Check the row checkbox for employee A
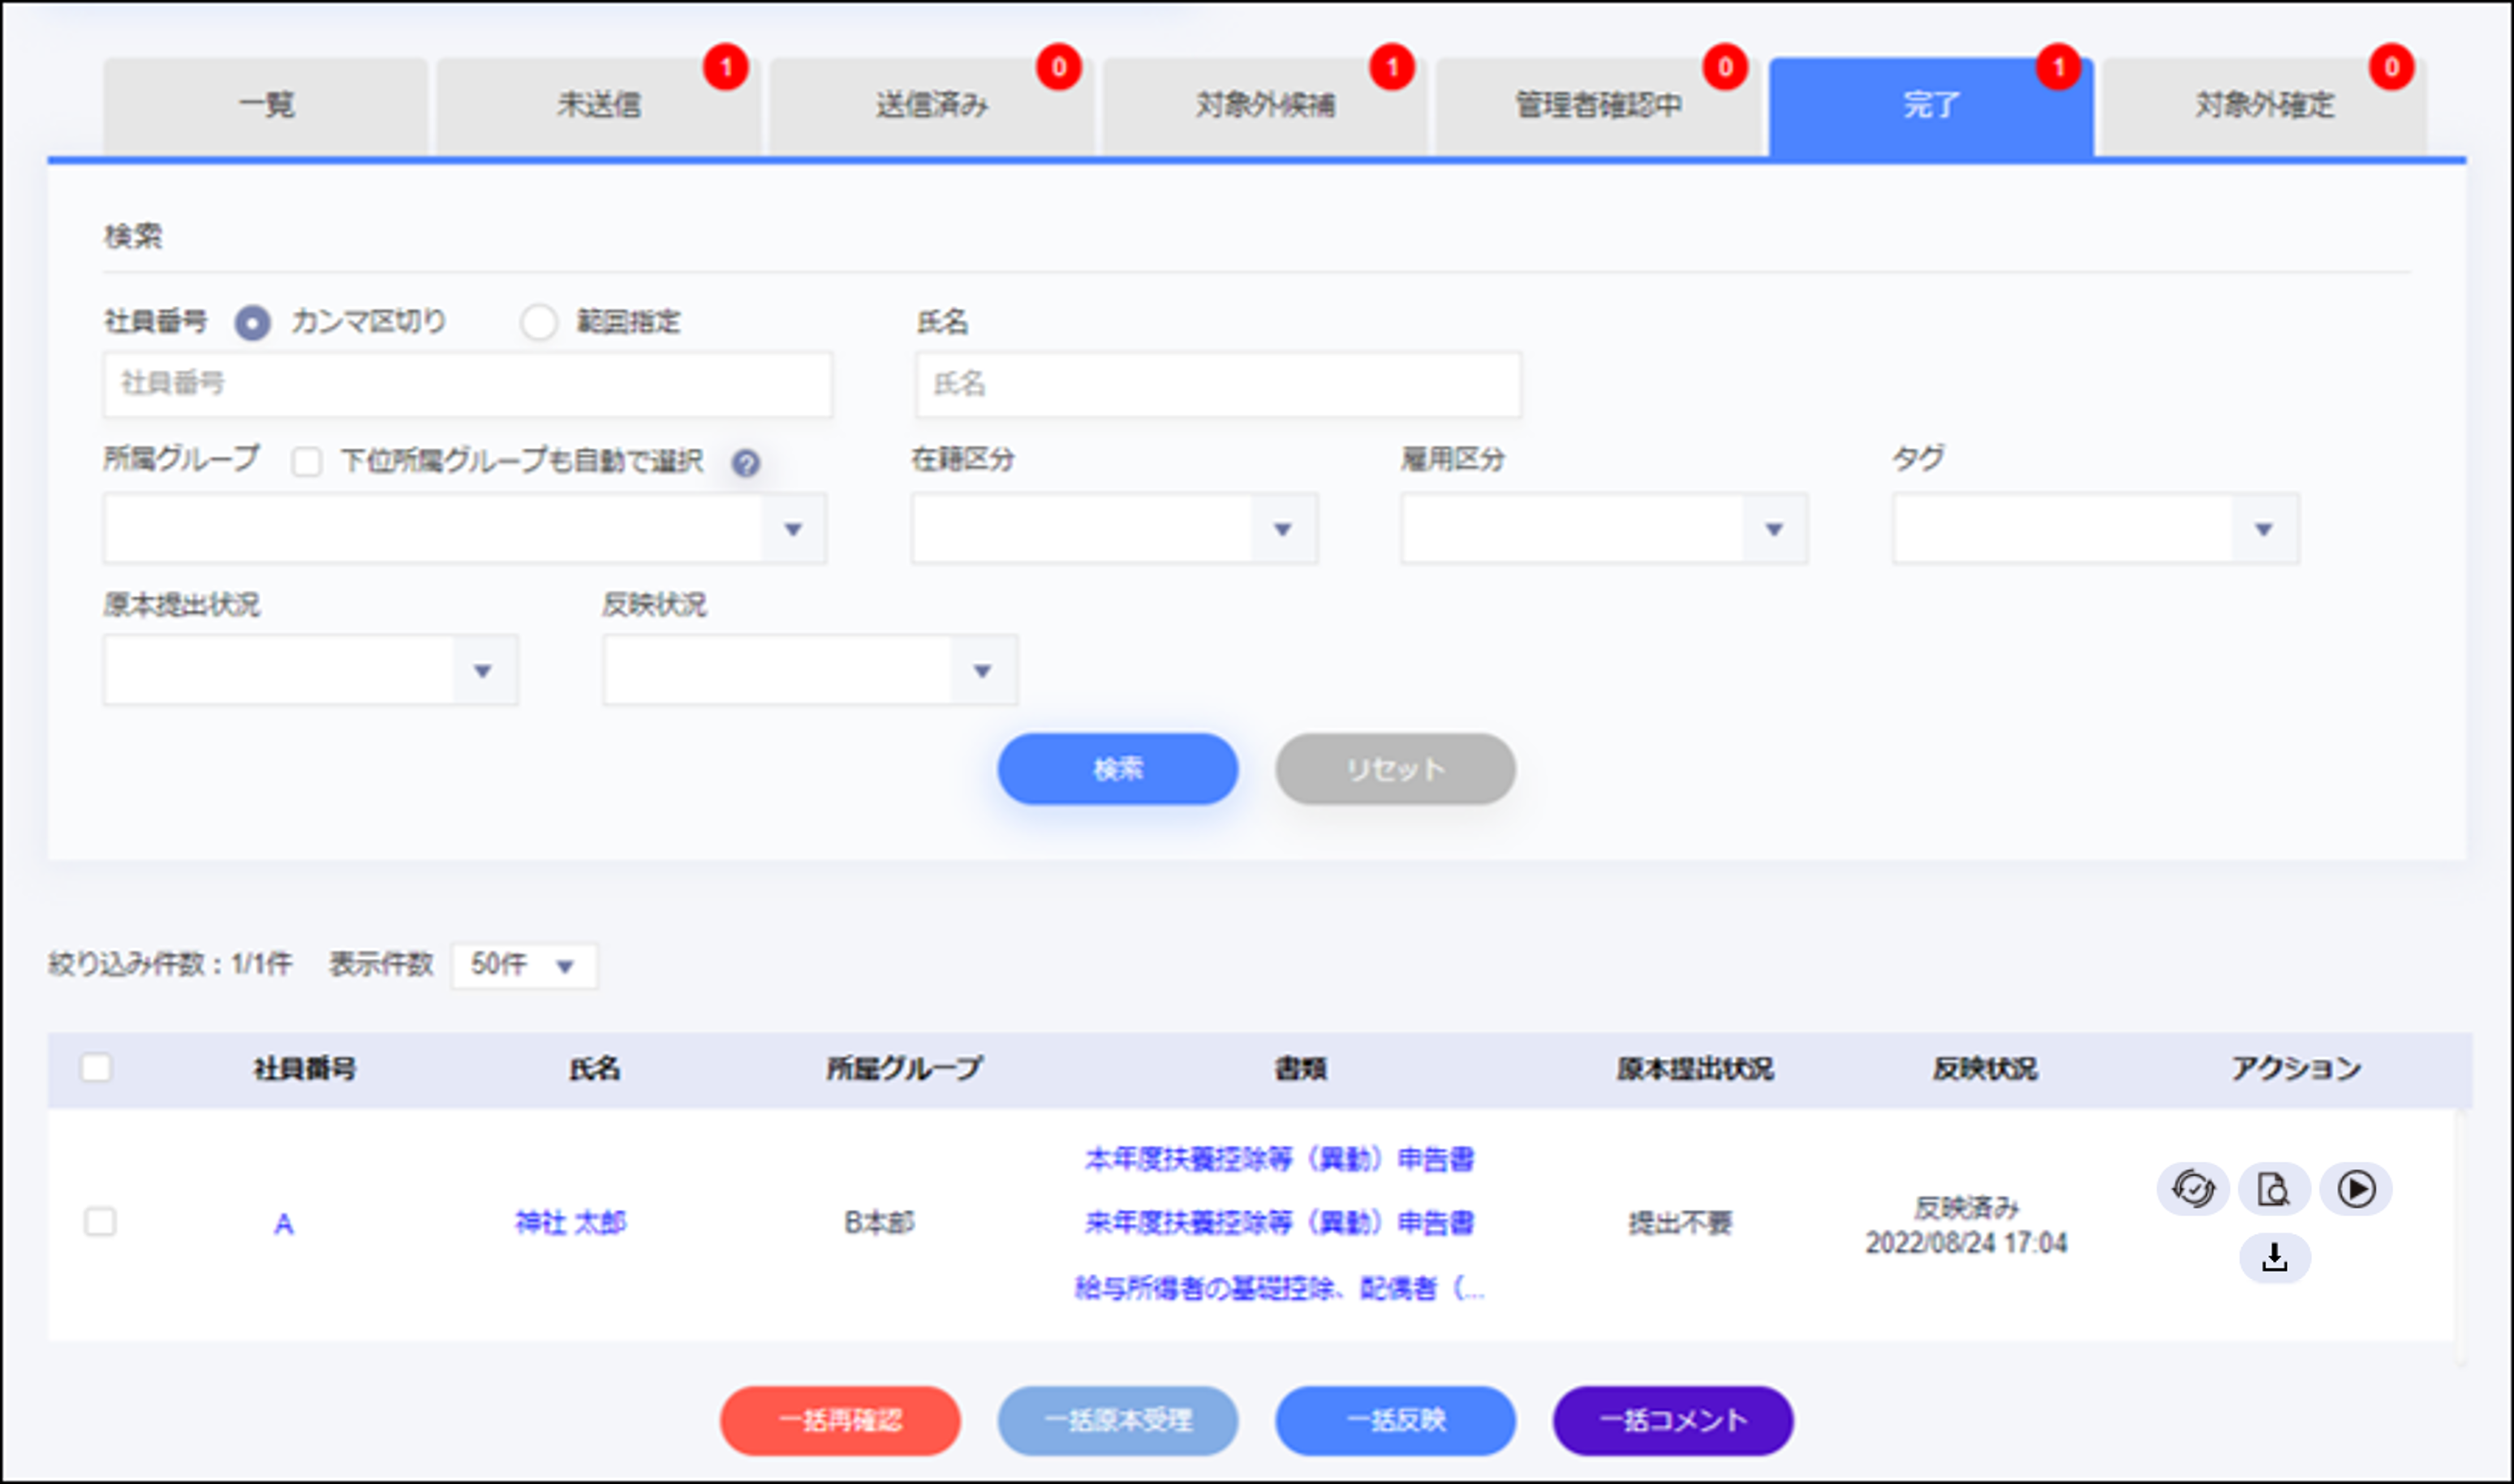This screenshot has height=1484, width=2514. [100, 1222]
